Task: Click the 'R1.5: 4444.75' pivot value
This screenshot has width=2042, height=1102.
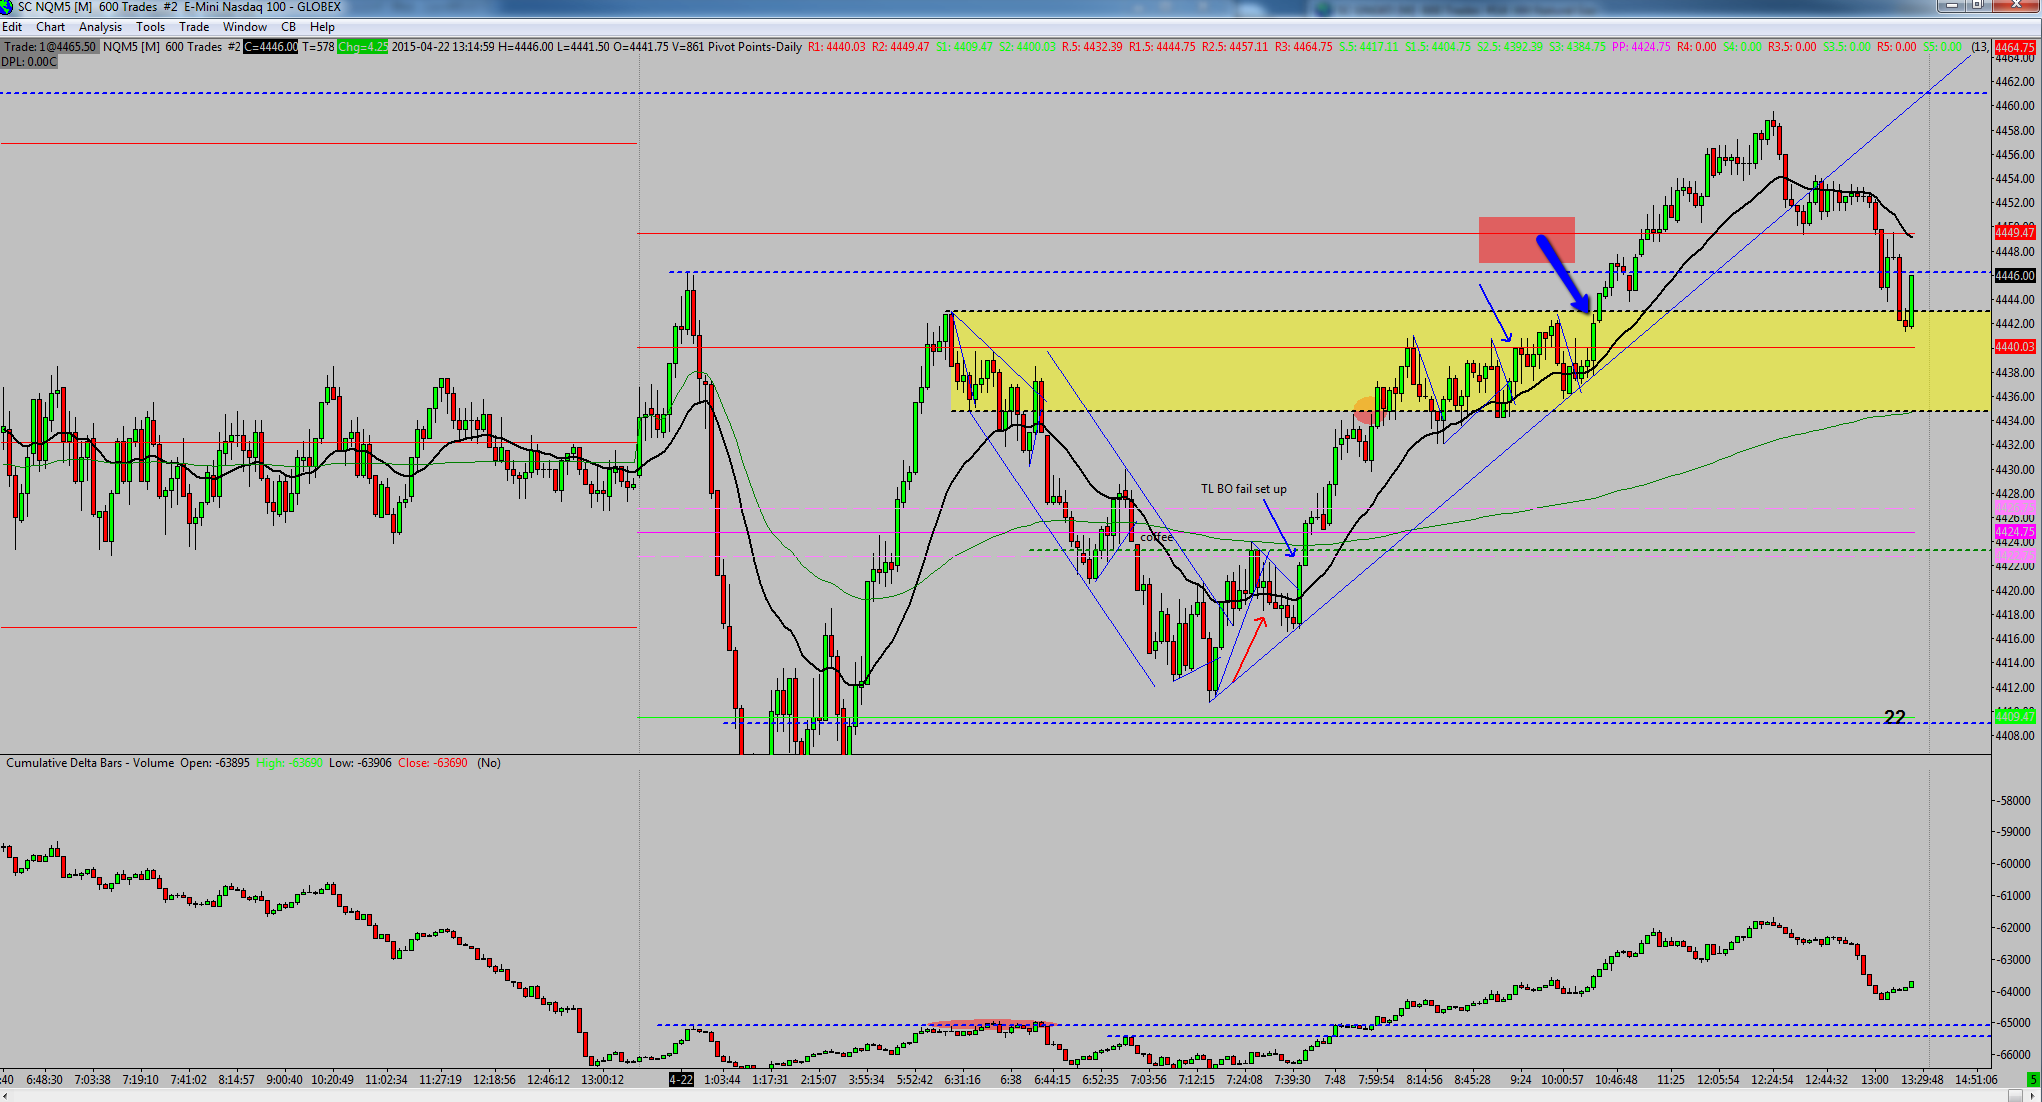Action: click(1162, 47)
